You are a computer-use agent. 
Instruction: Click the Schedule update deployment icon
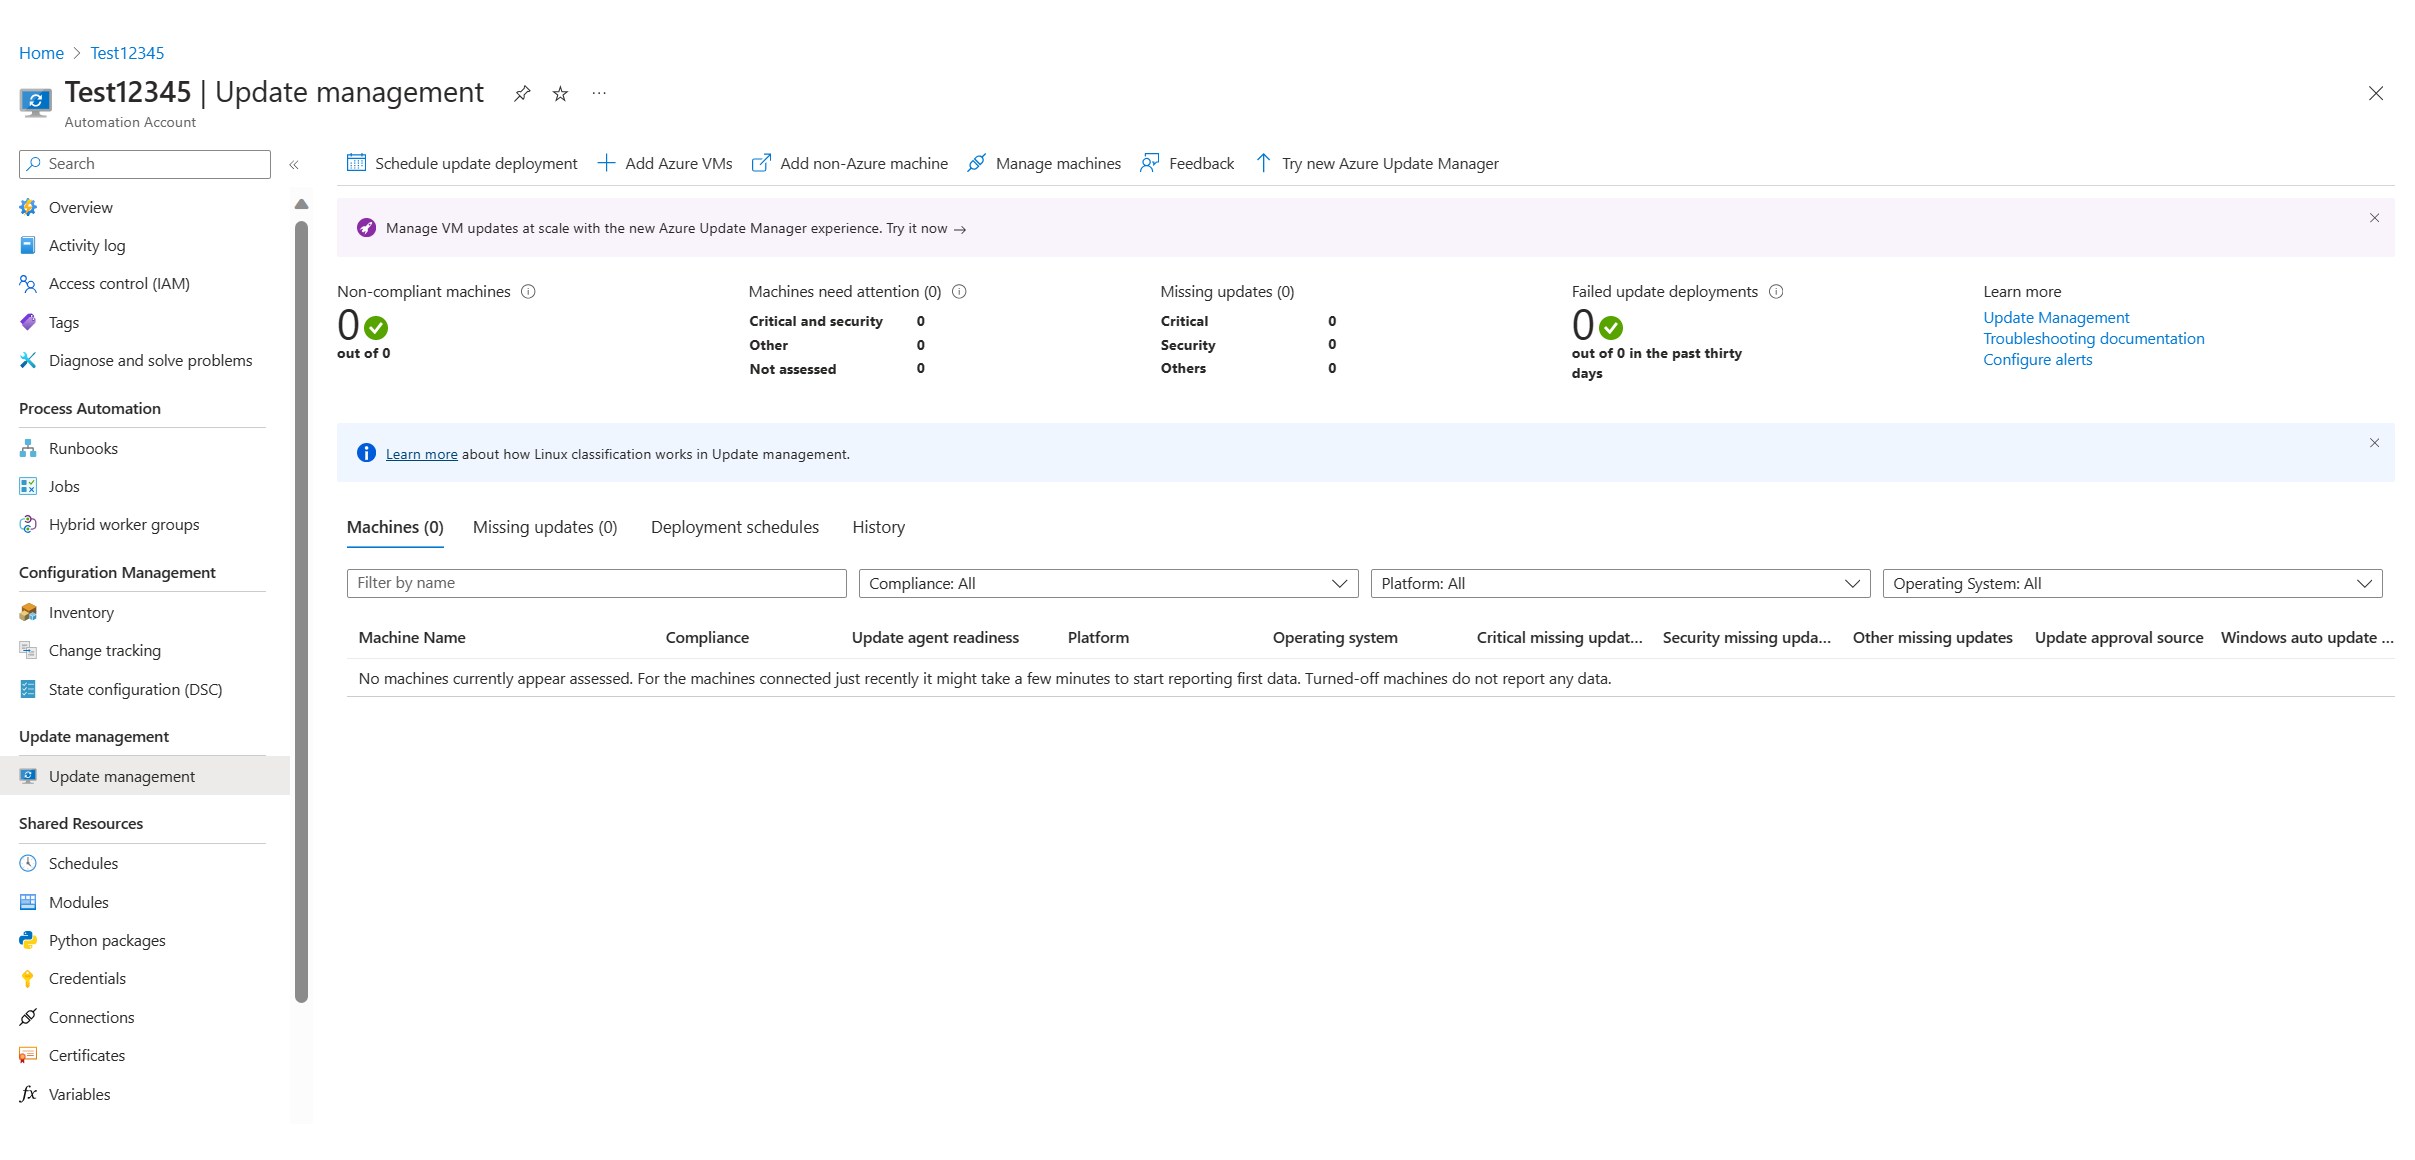tap(356, 163)
